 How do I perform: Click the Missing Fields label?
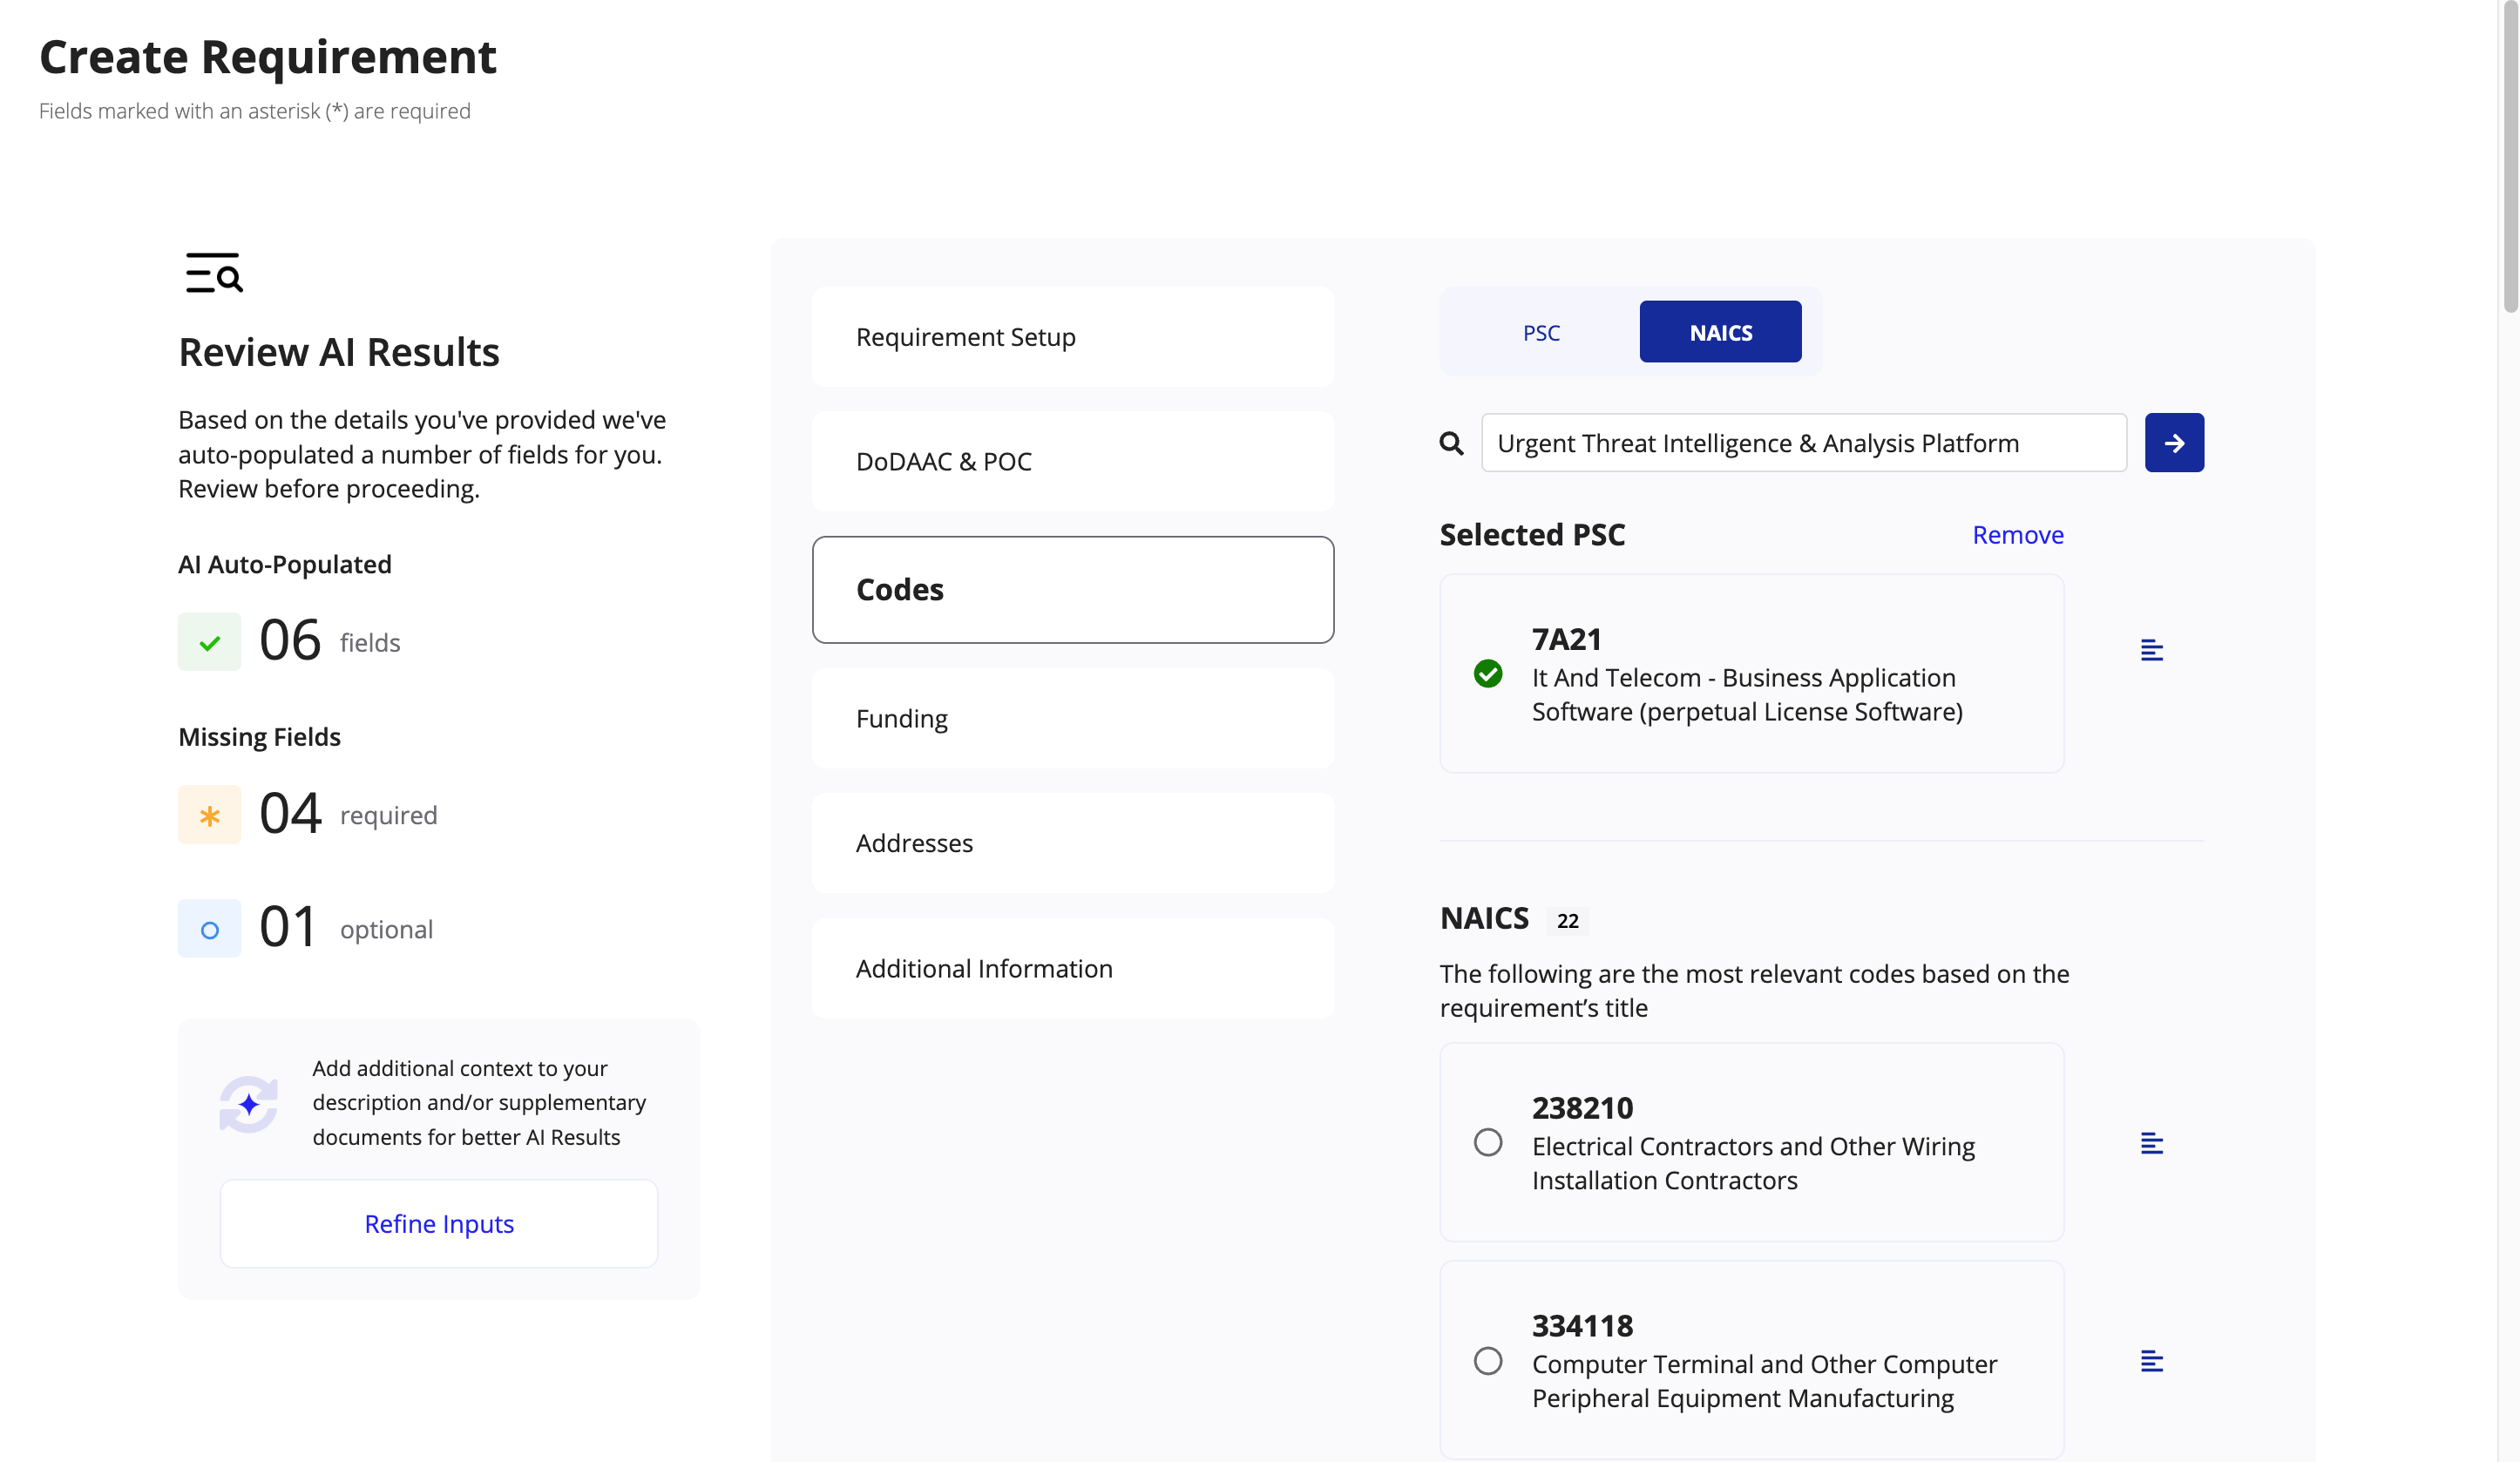click(259, 737)
